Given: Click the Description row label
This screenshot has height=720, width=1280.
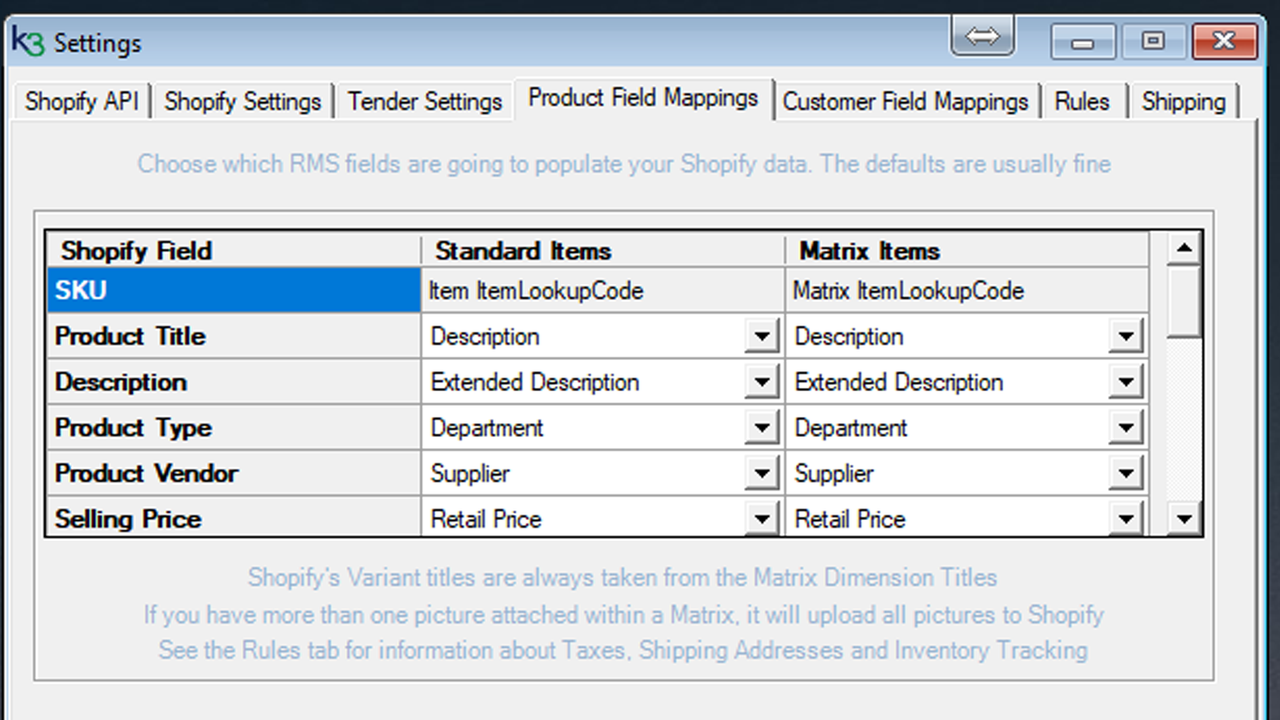Looking at the screenshot, I should click(234, 382).
